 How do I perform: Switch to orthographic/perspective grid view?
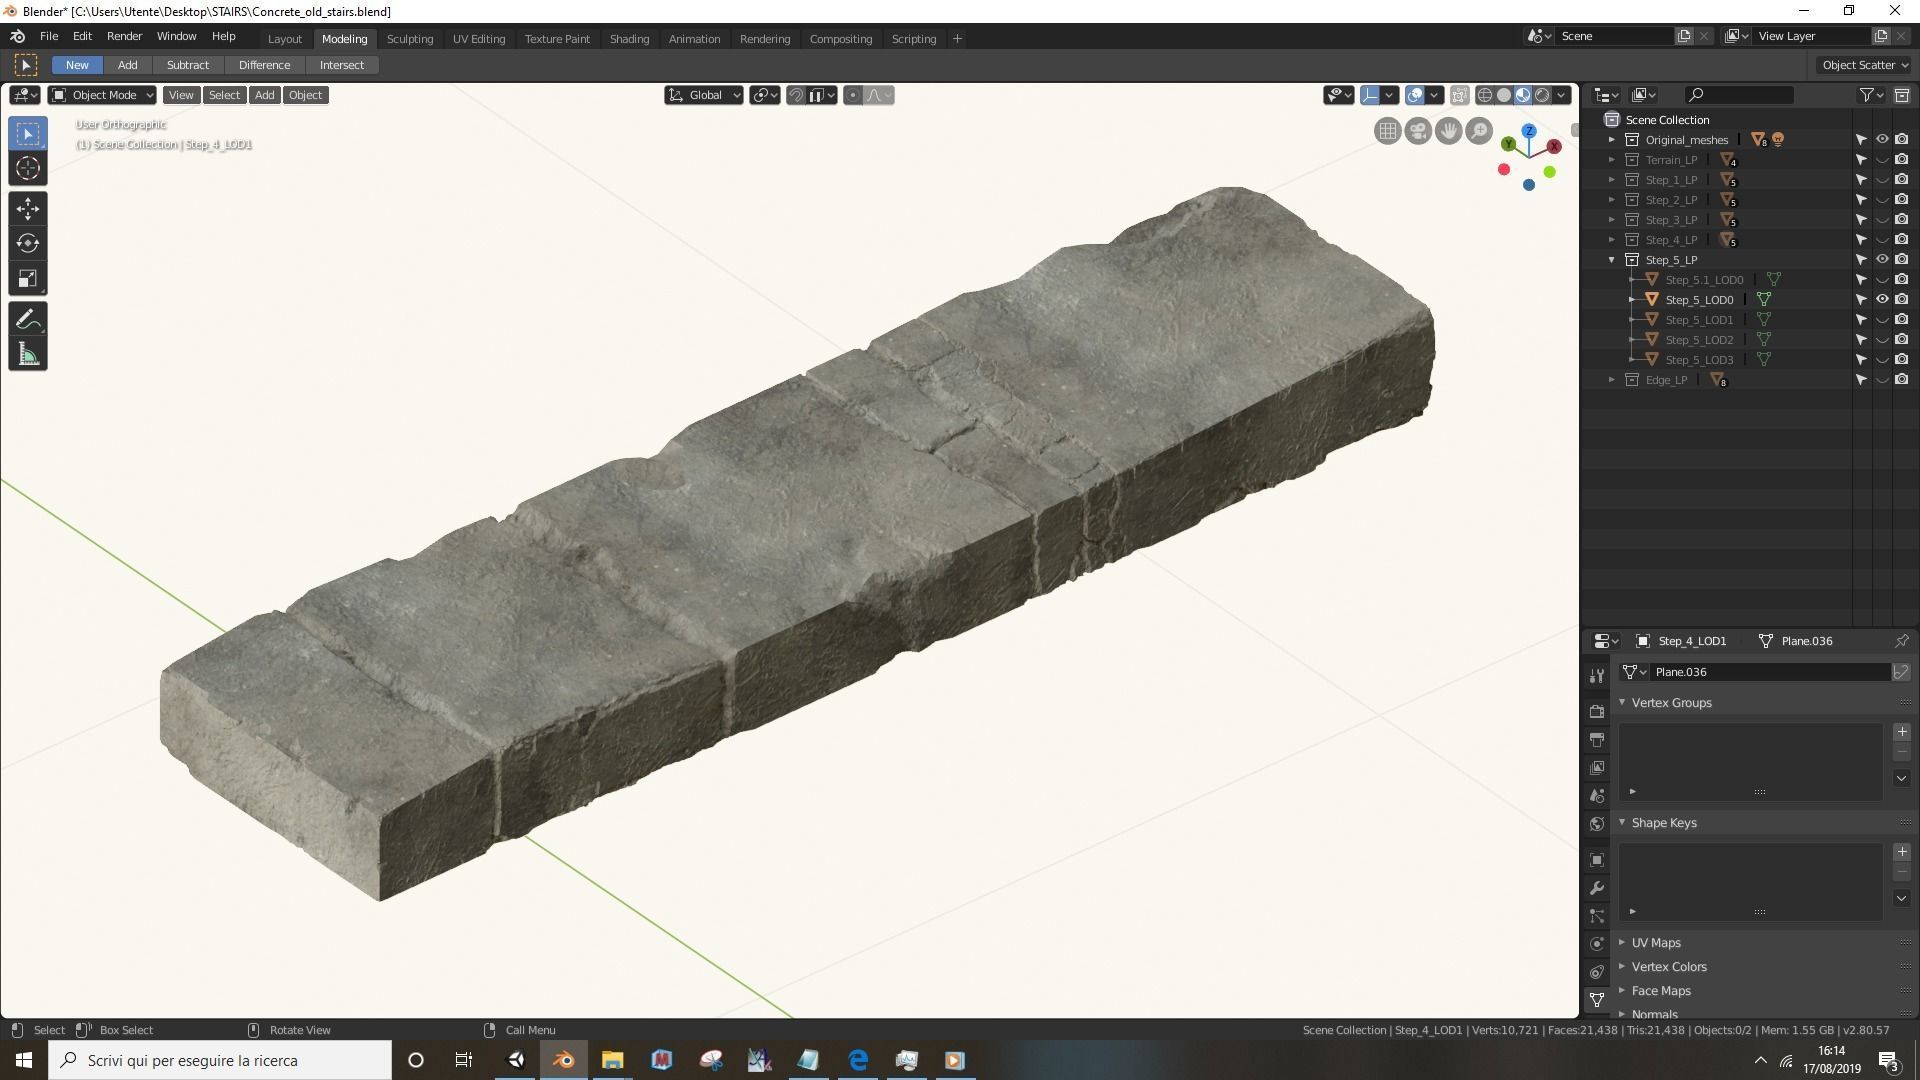pos(1387,131)
